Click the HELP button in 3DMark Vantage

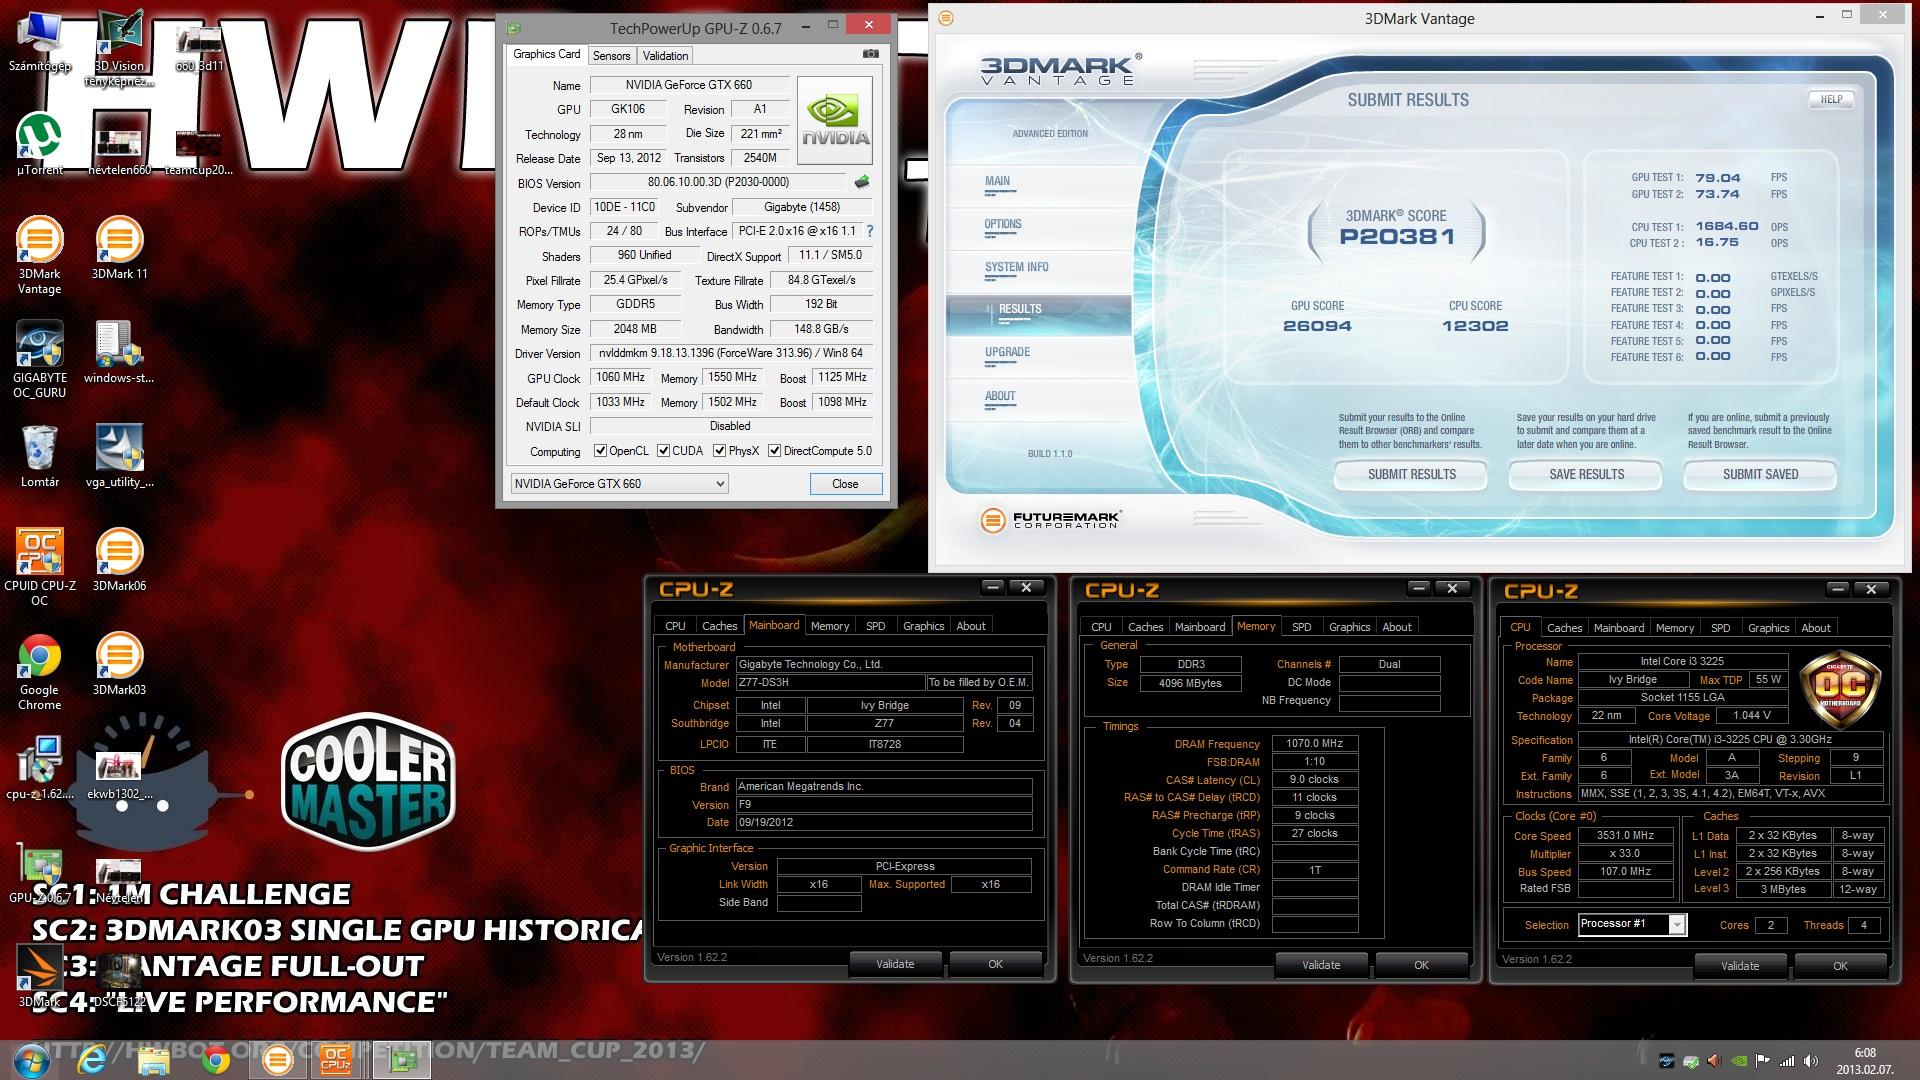[1831, 99]
